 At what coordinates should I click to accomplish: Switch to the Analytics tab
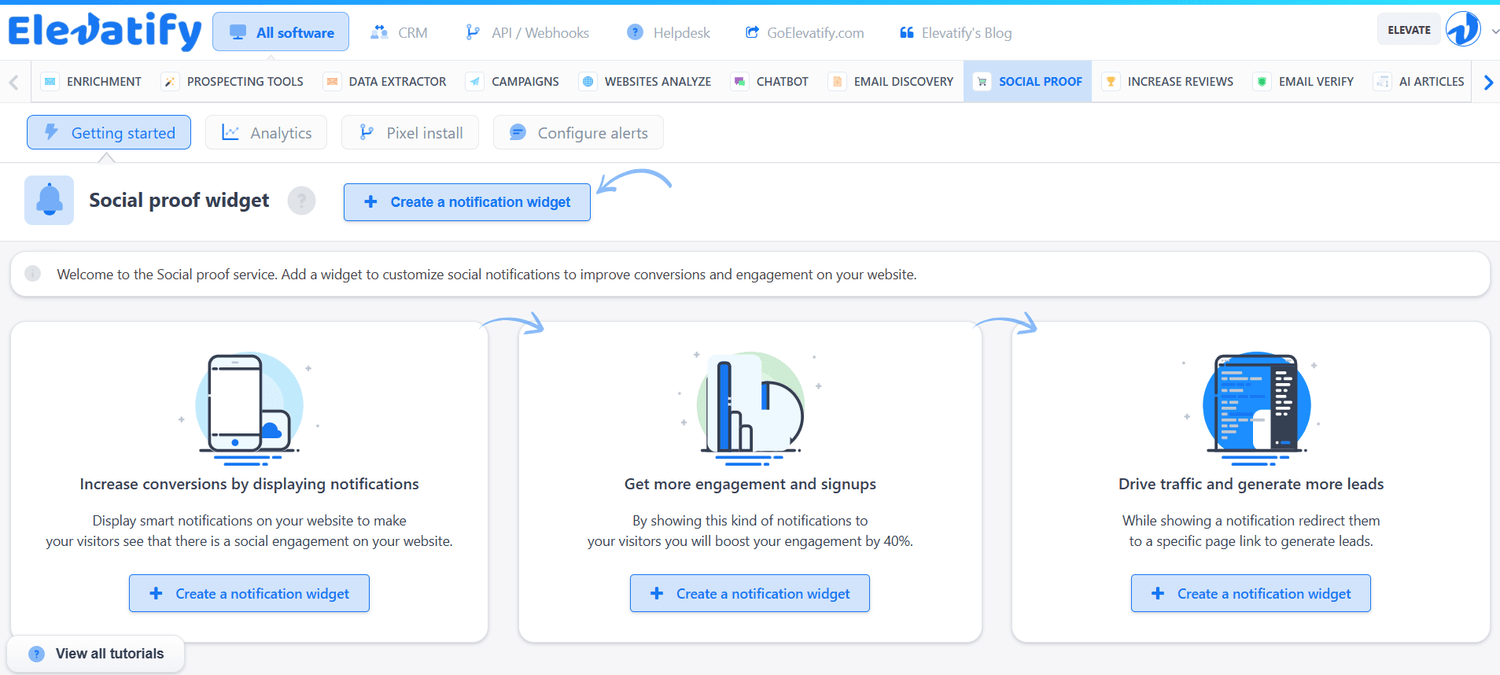pos(266,133)
